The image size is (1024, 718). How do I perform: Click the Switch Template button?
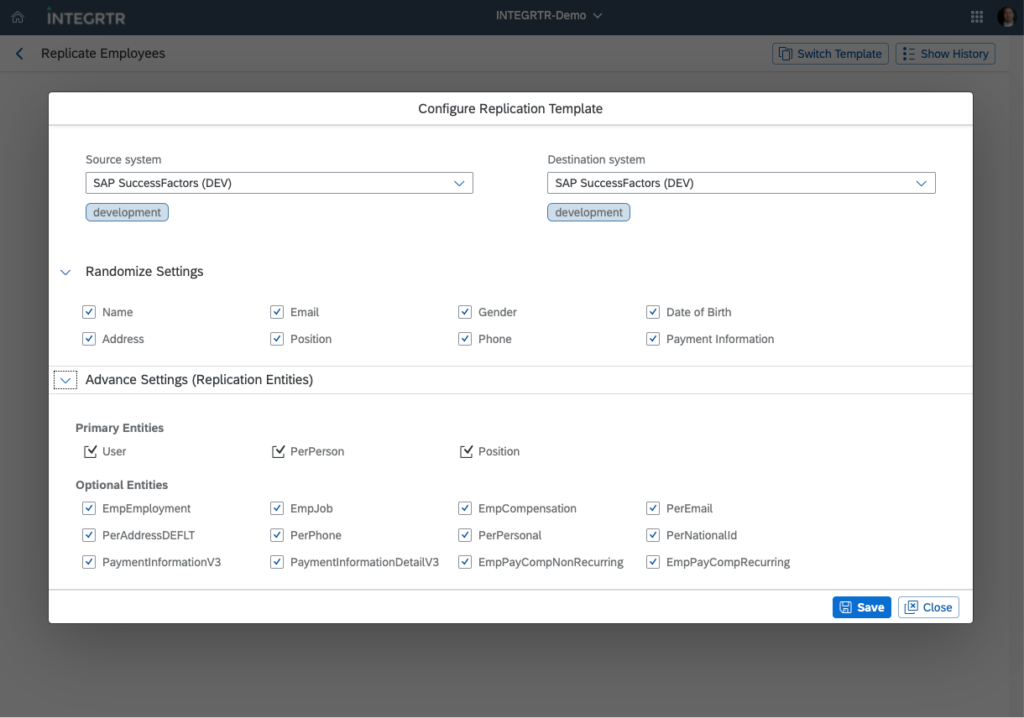click(x=830, y=54)
